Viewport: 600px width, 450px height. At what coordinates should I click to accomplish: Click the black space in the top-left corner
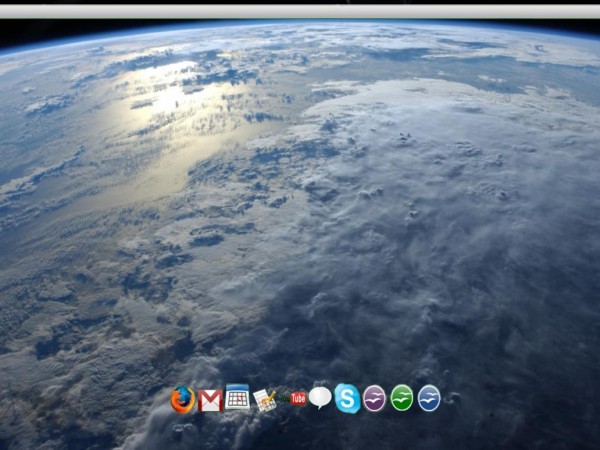click(x=15, y=35)
